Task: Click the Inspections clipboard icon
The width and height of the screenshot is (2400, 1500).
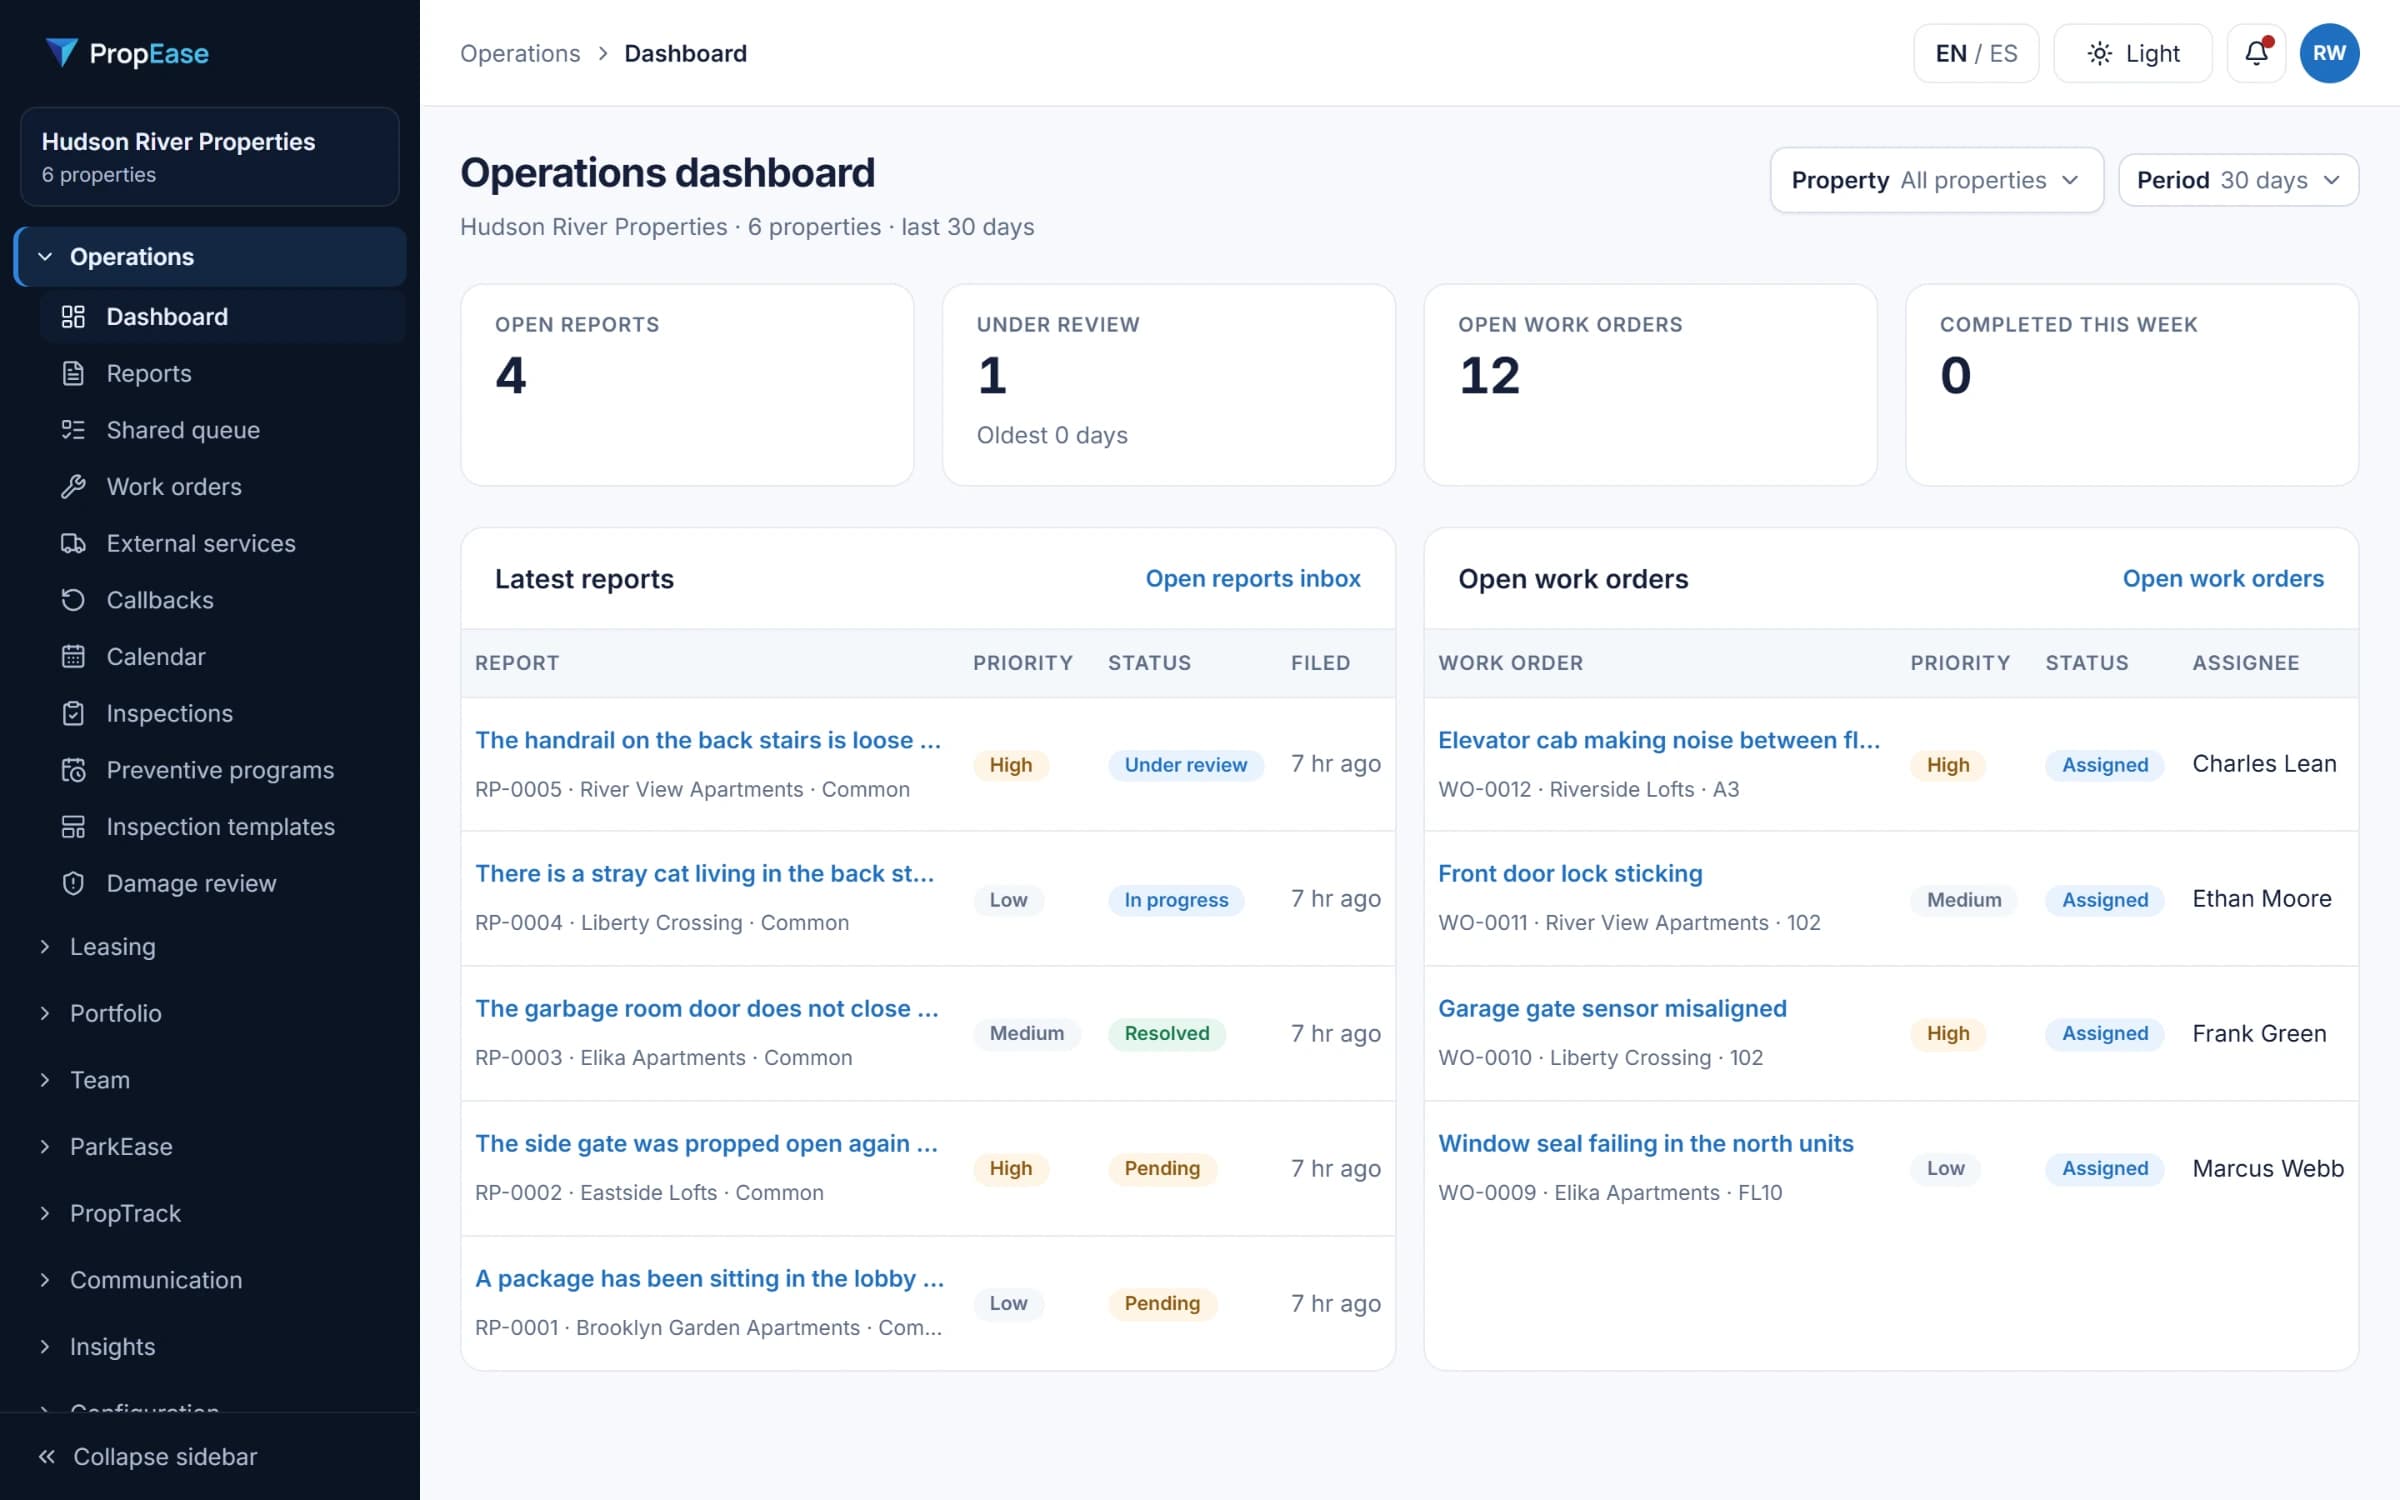Action: point(73,713)
